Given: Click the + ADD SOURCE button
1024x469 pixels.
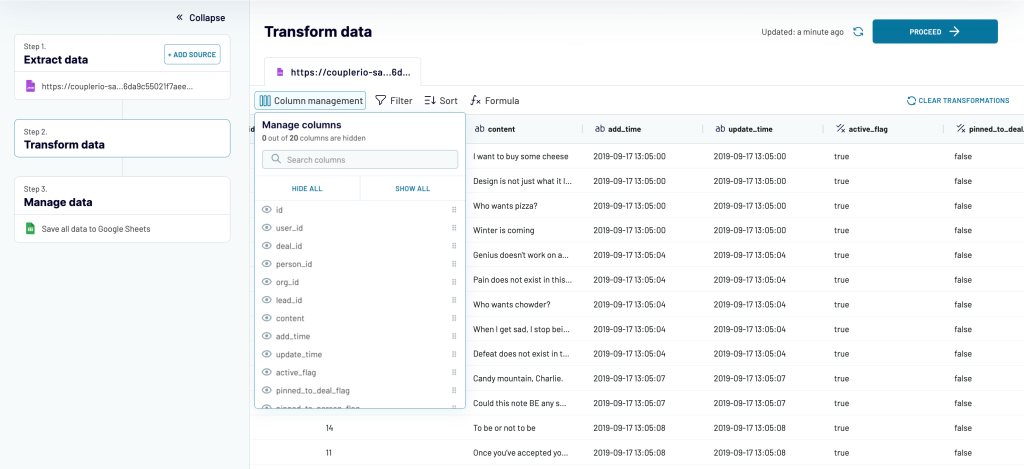Looking at the screenshot, I should click(x=192, y=54).
